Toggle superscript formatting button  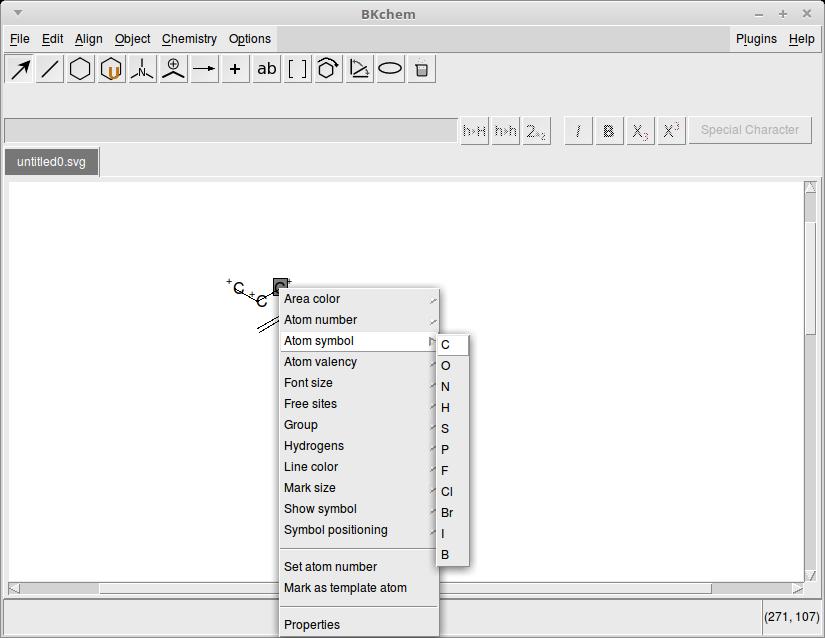pos(672,131)
